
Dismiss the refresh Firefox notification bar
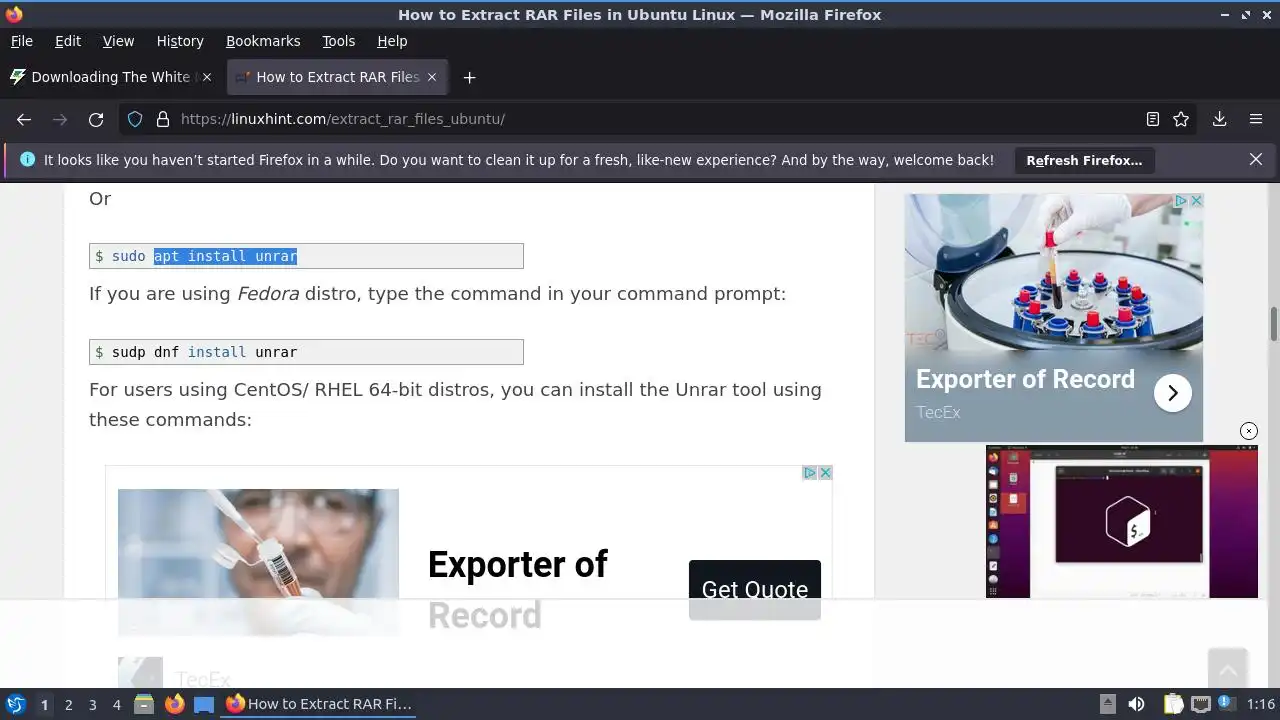pyautogui.click(x=1256, y=159)
